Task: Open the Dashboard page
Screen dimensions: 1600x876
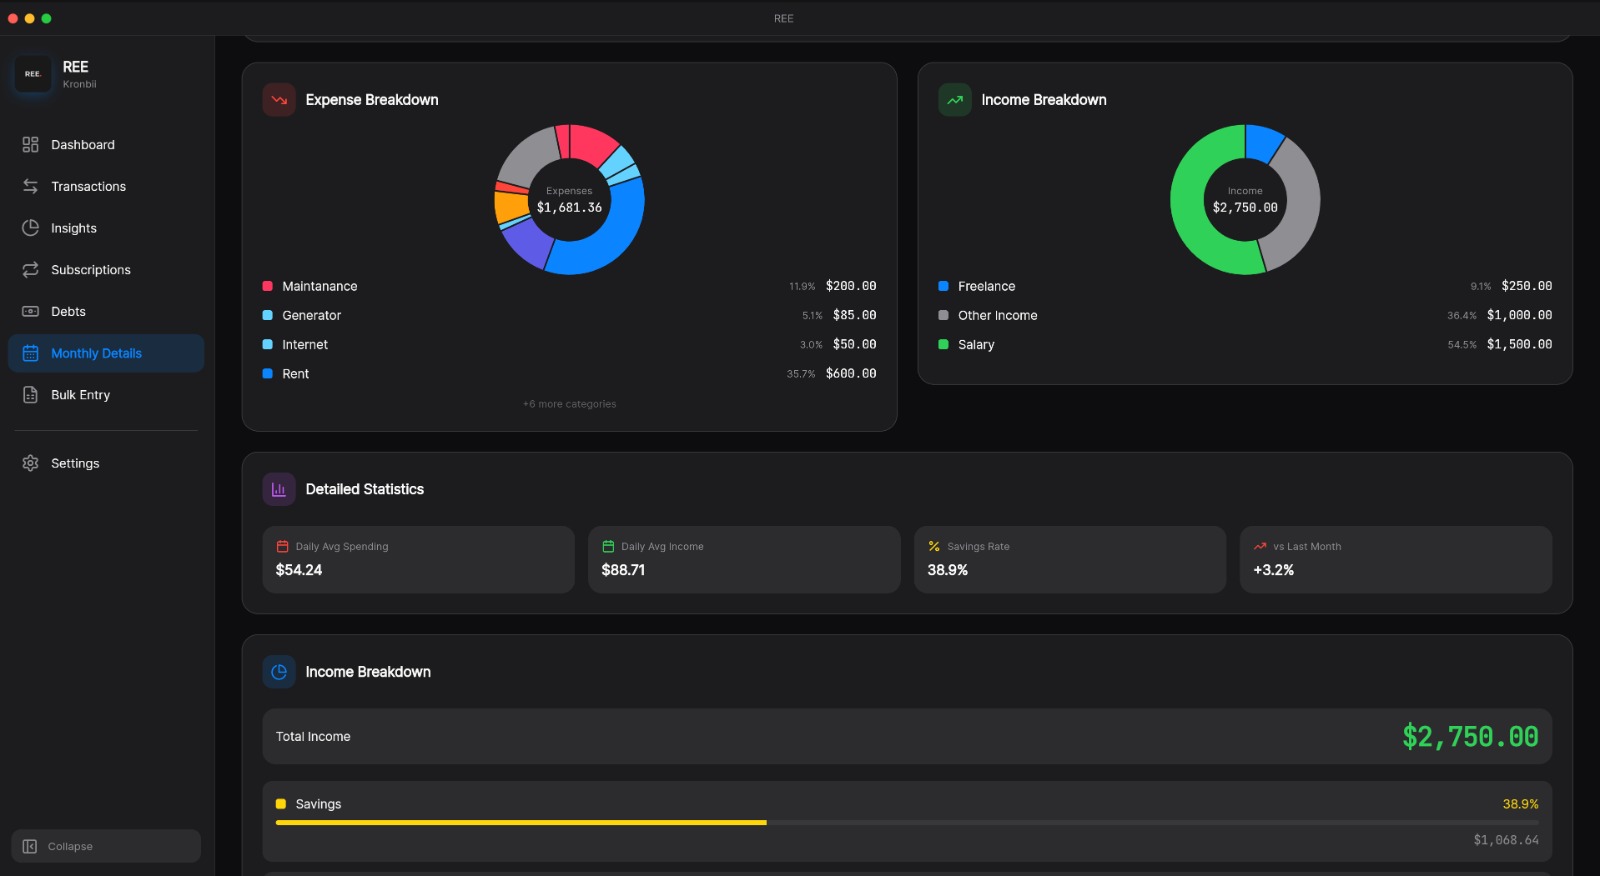Action: [x=106, y=145]
